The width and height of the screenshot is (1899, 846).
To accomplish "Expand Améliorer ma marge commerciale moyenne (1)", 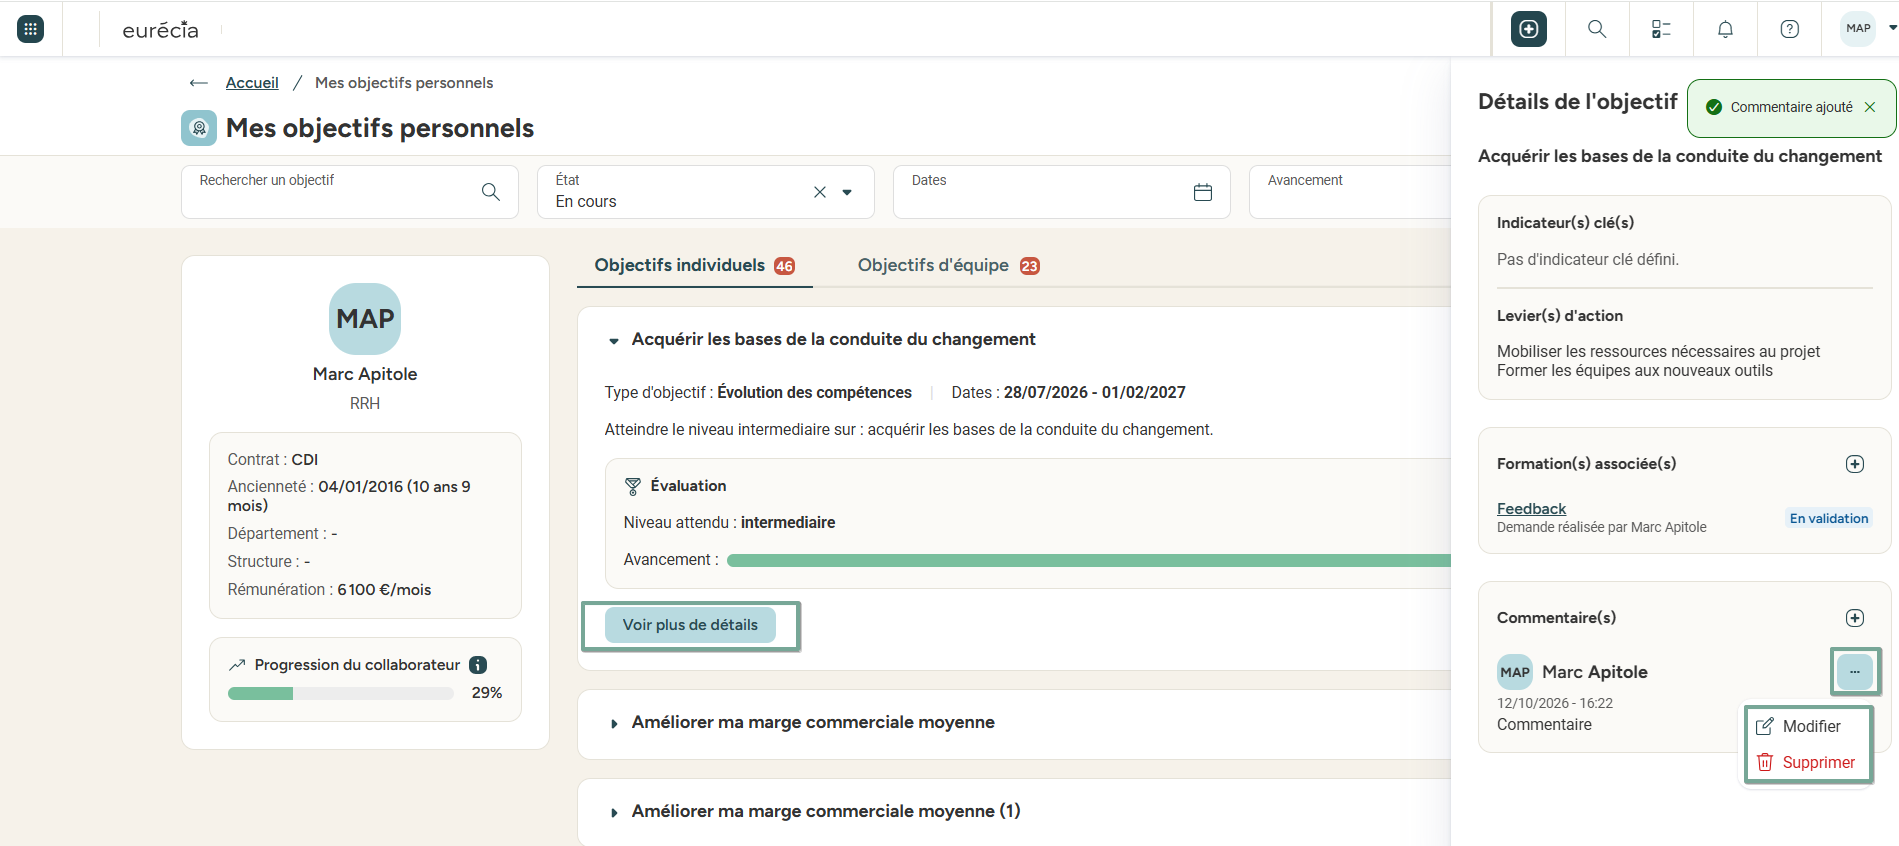I will (614, 812).
